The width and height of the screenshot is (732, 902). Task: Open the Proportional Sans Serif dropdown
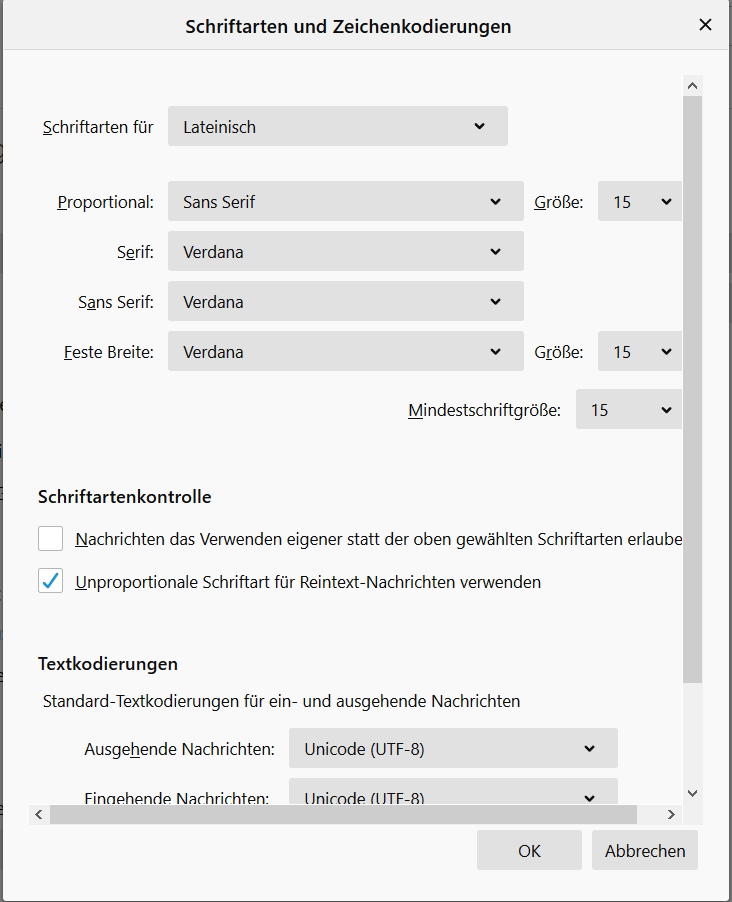345,201
